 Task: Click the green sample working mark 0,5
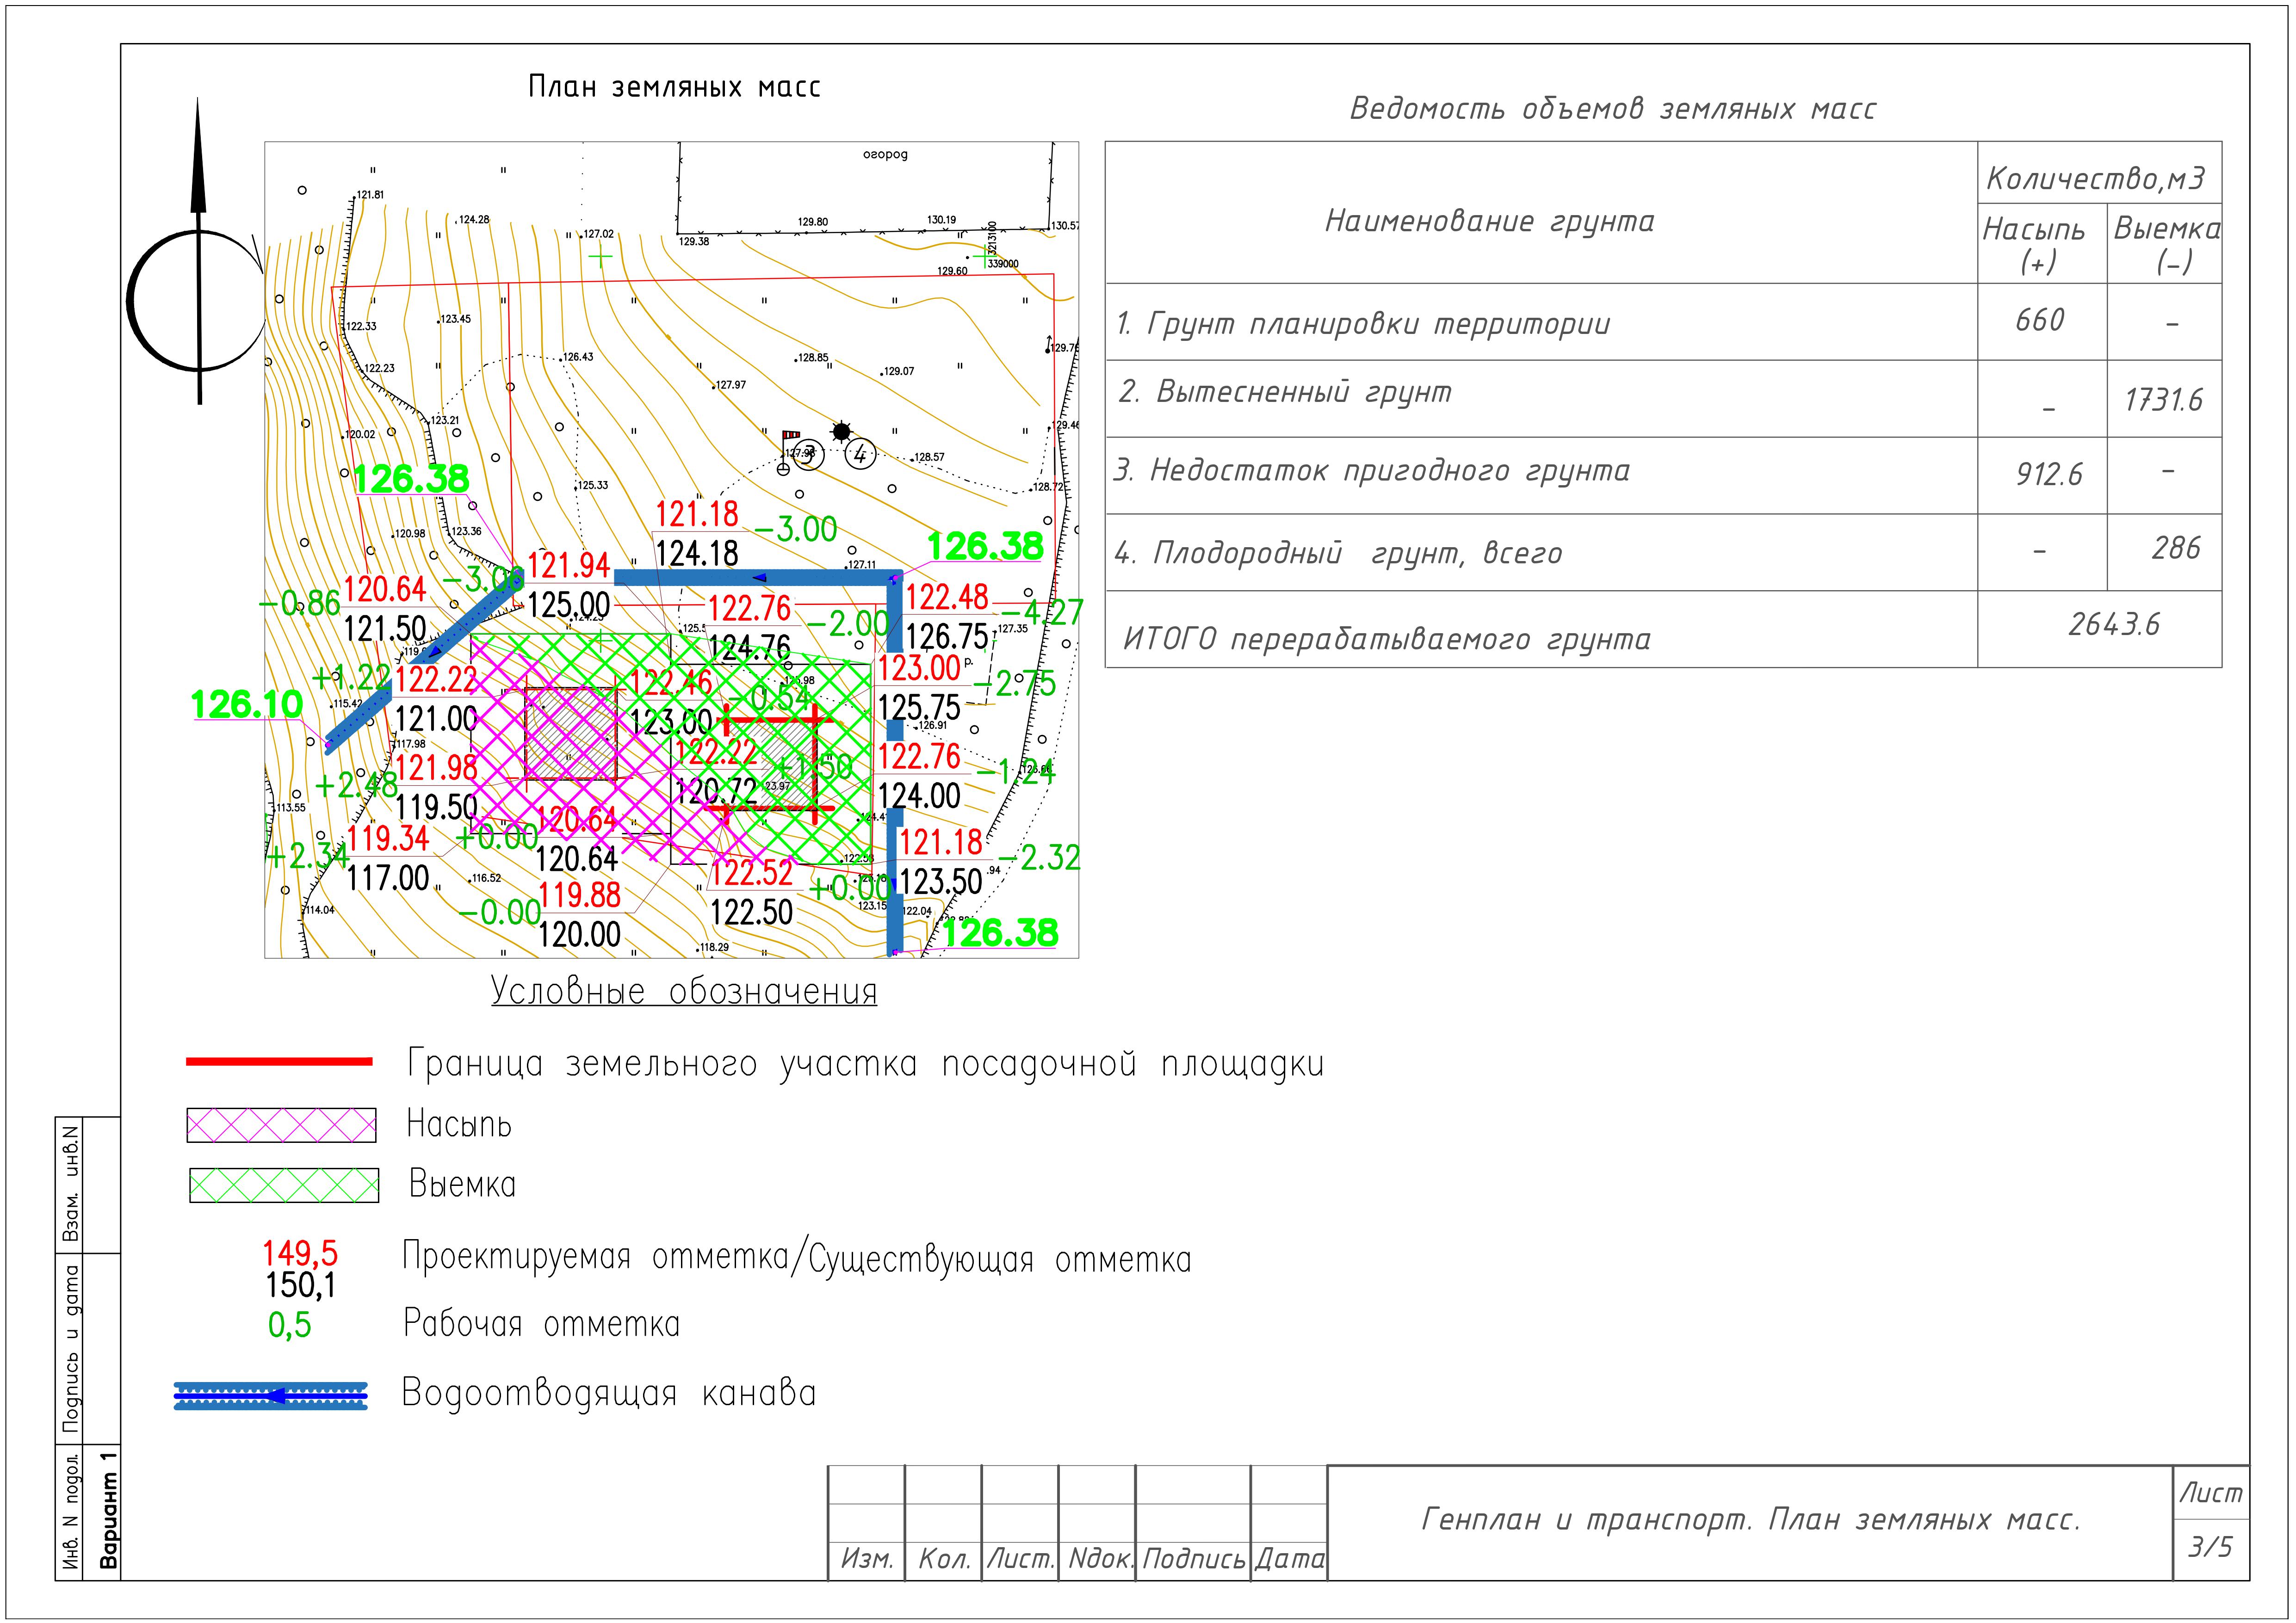tap(289, 1326)
